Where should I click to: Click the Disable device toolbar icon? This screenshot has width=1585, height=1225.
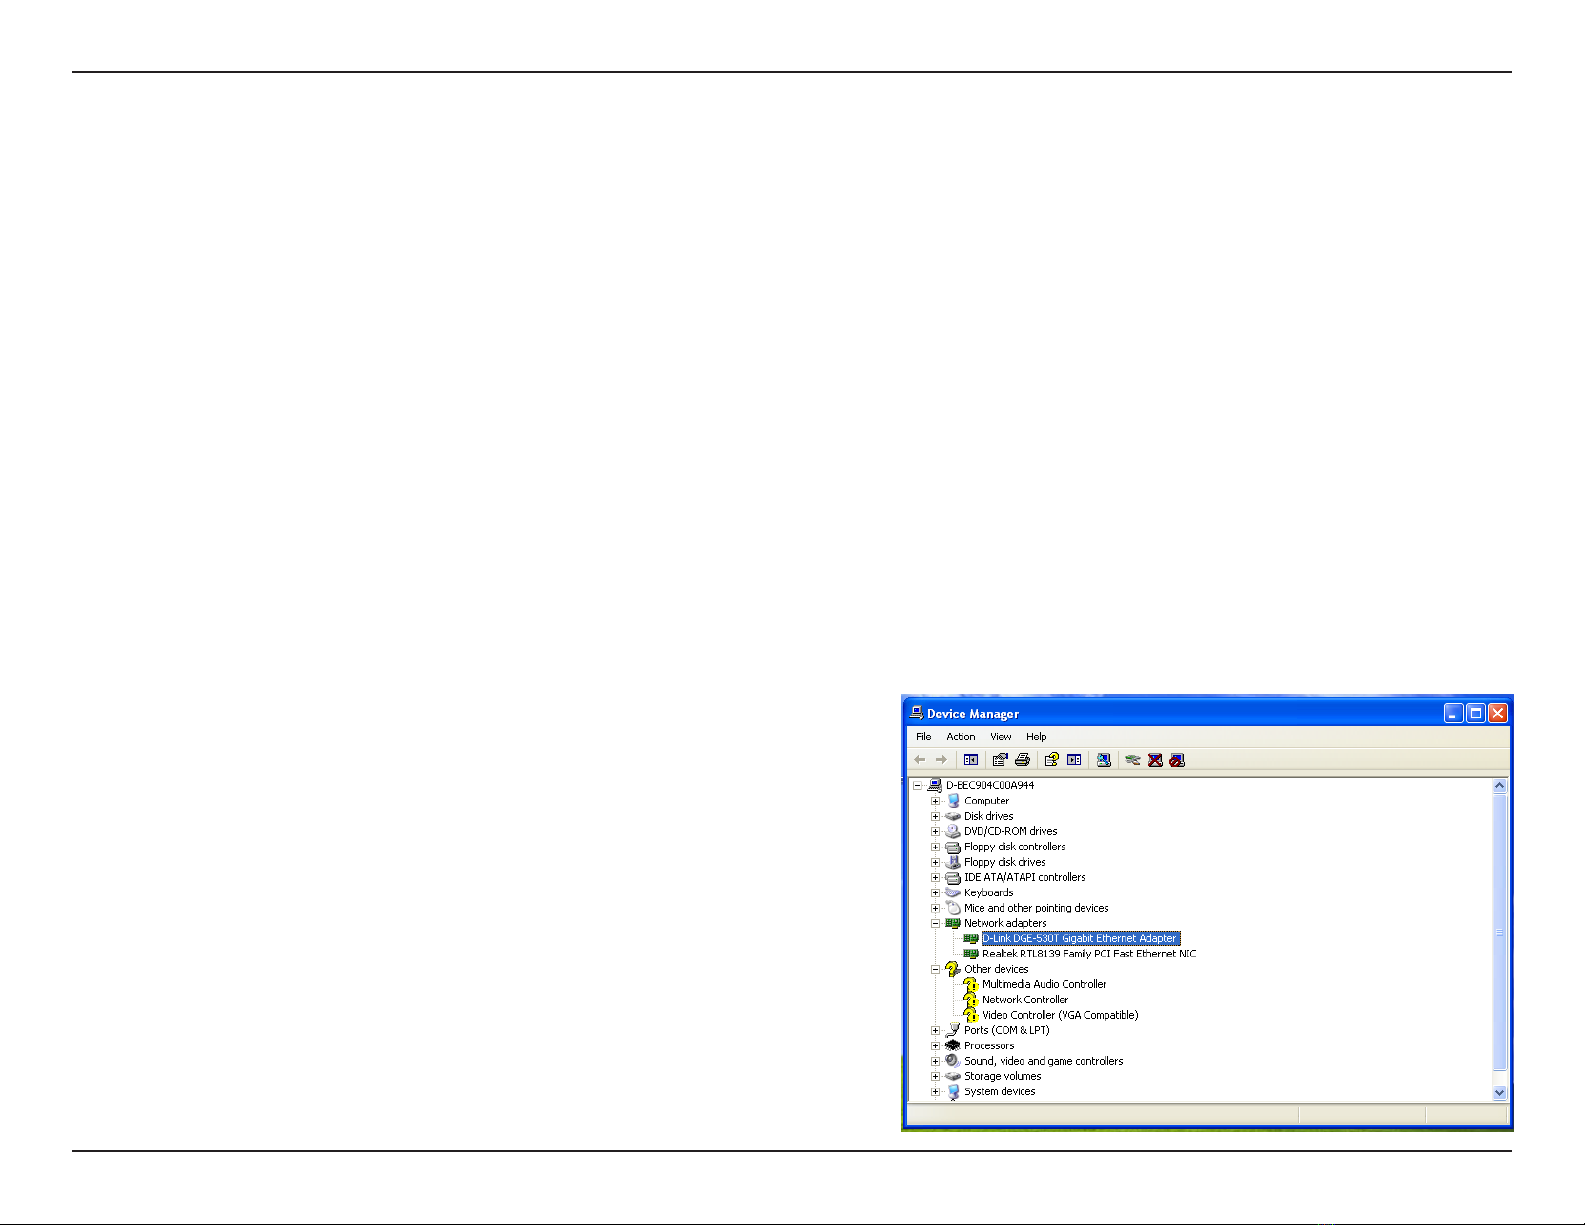pos(1177,760)
